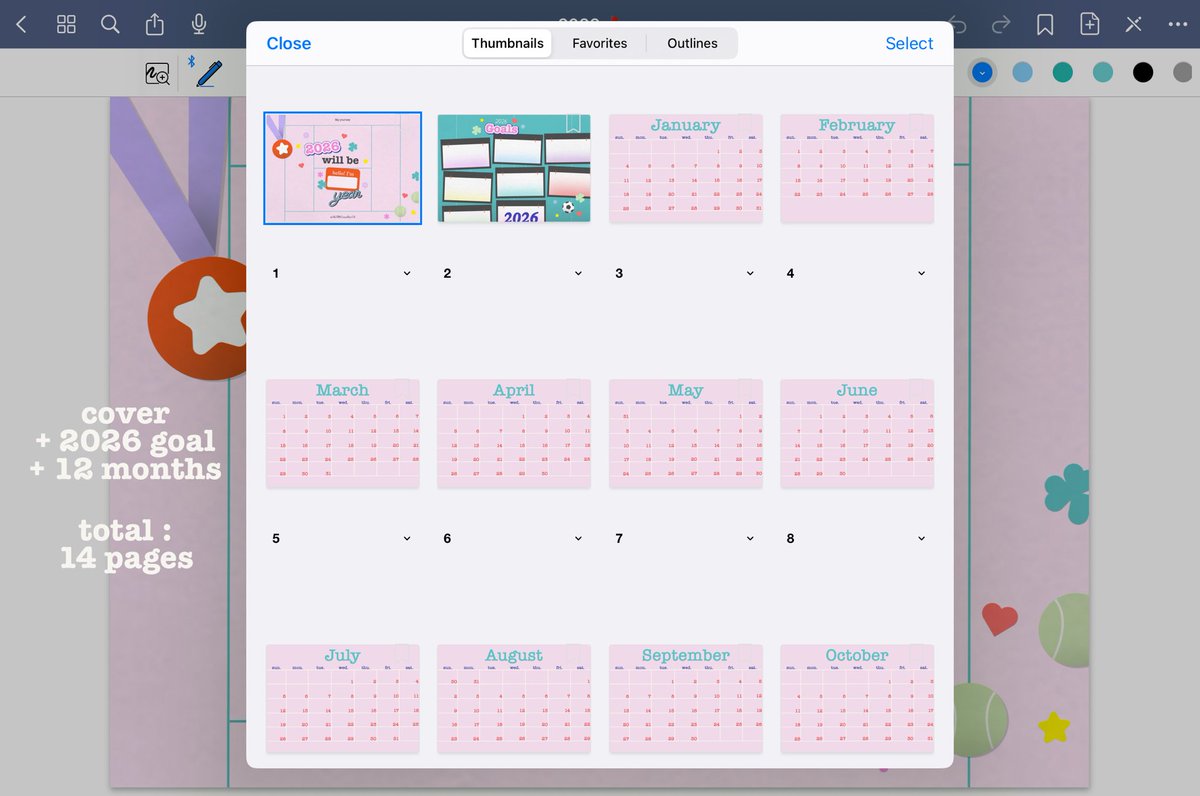Viewport: 1200px width, 796px height.
Task: Switch to the Thumbnails tab
Action: coord(508,43)
